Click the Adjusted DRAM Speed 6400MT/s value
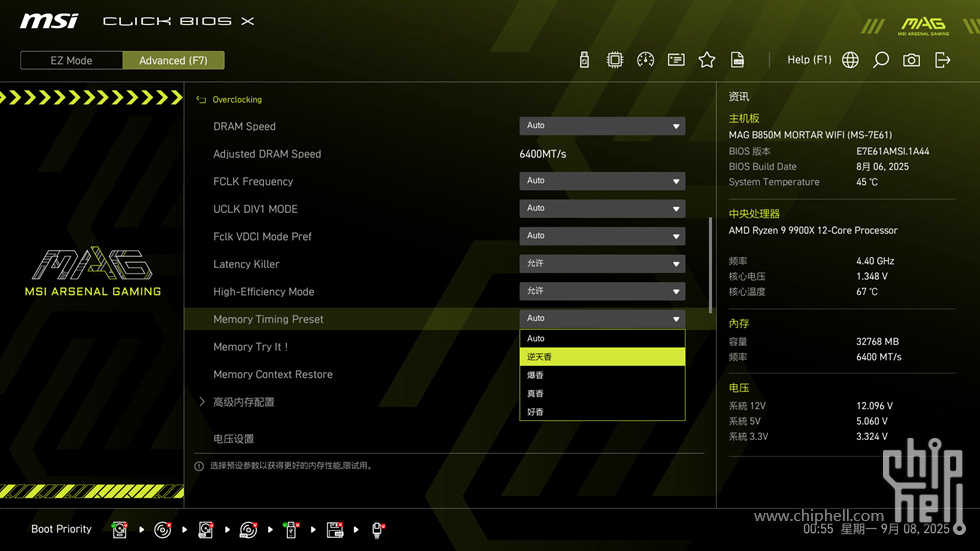Image resolution: width=980 pixels, height=551 pixels. [542, 154]
